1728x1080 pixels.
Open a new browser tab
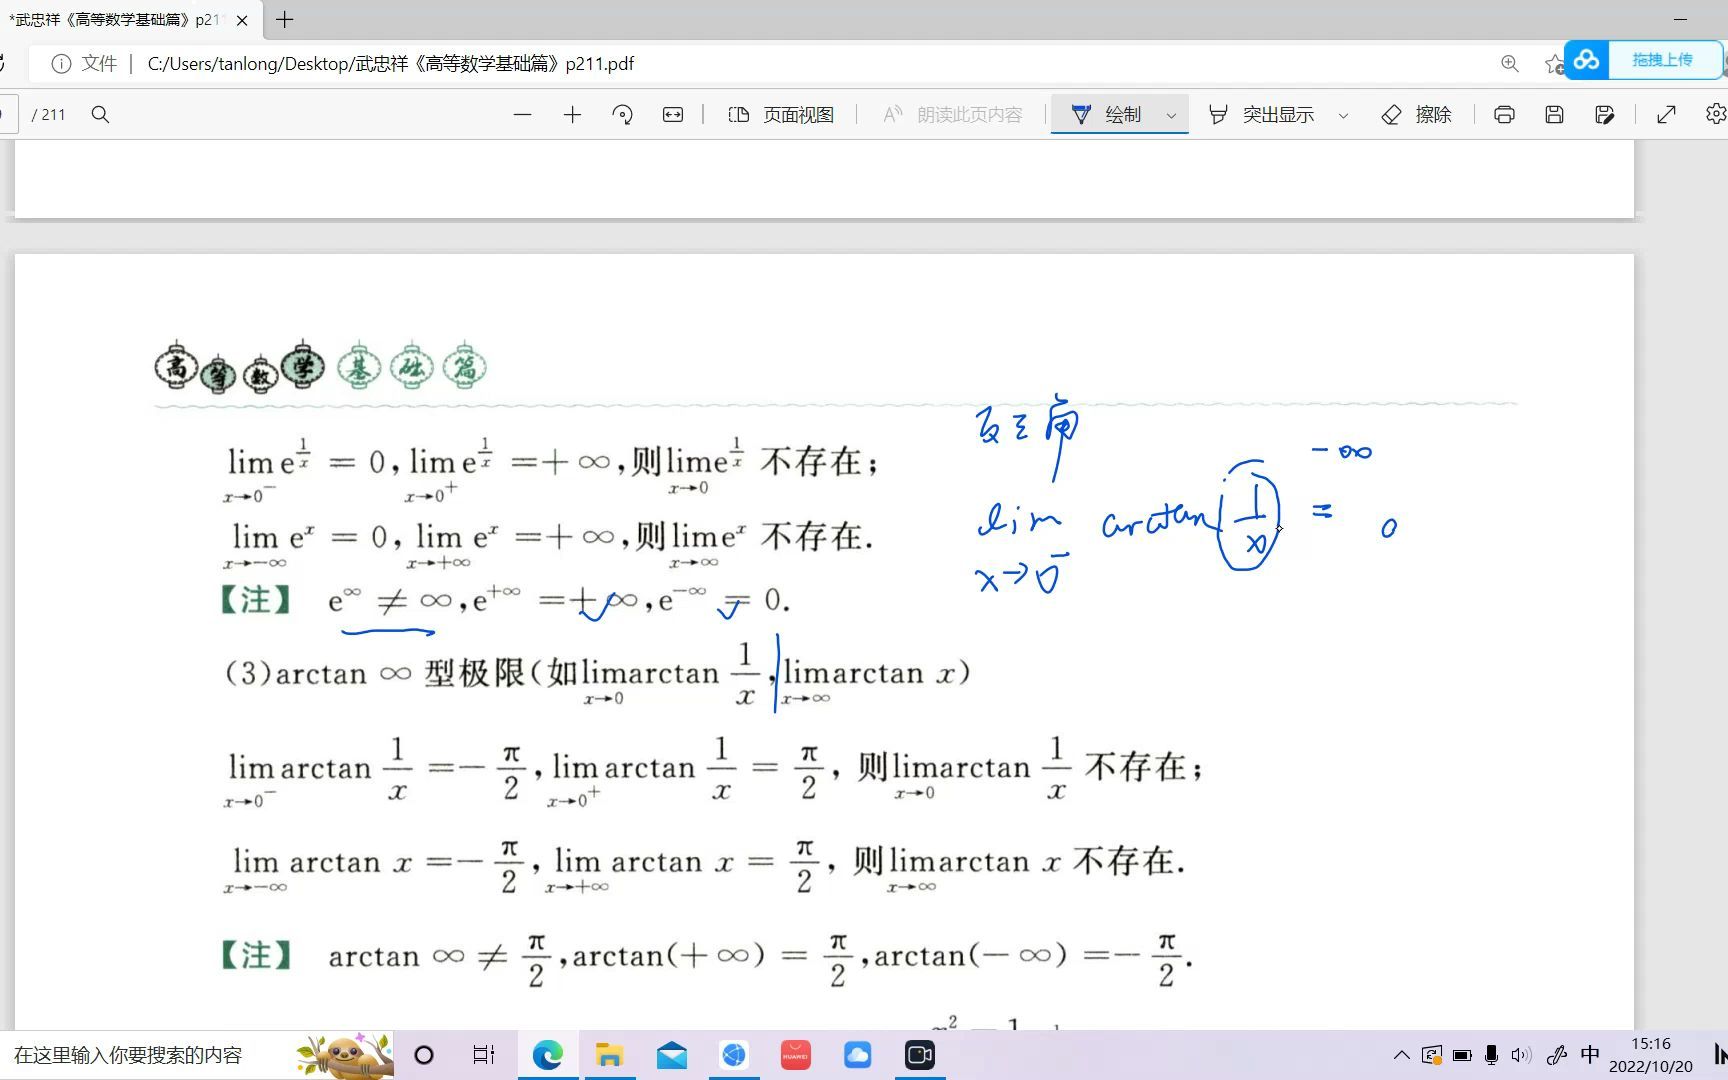[283, 19]
